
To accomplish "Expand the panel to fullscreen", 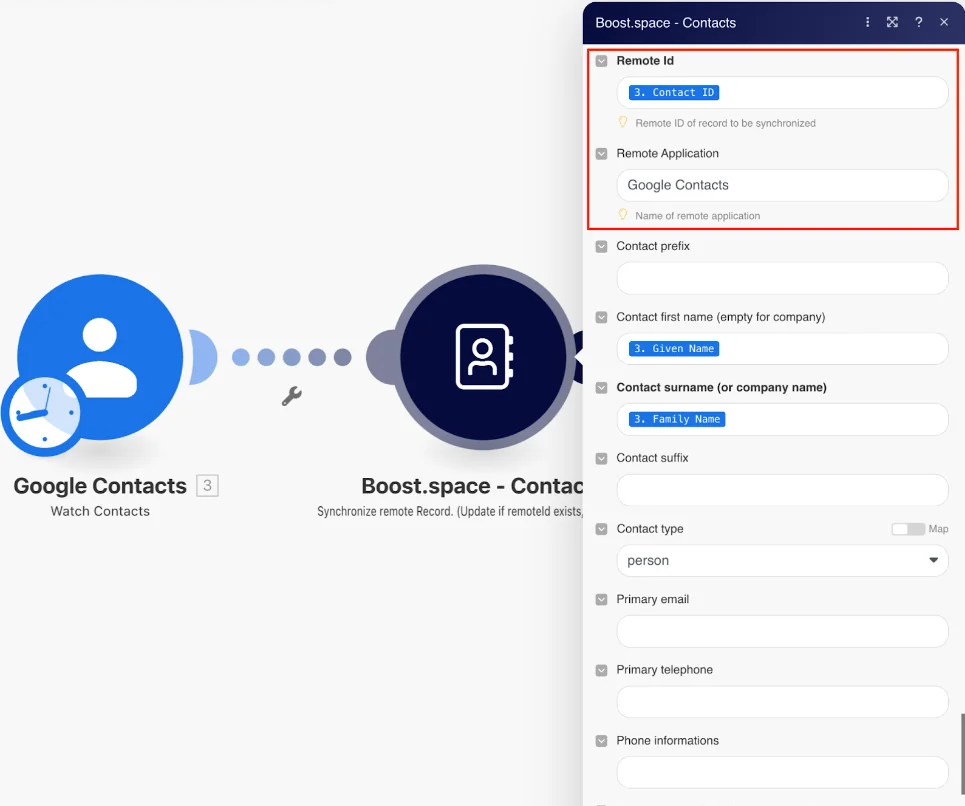I will pos(892,22).
